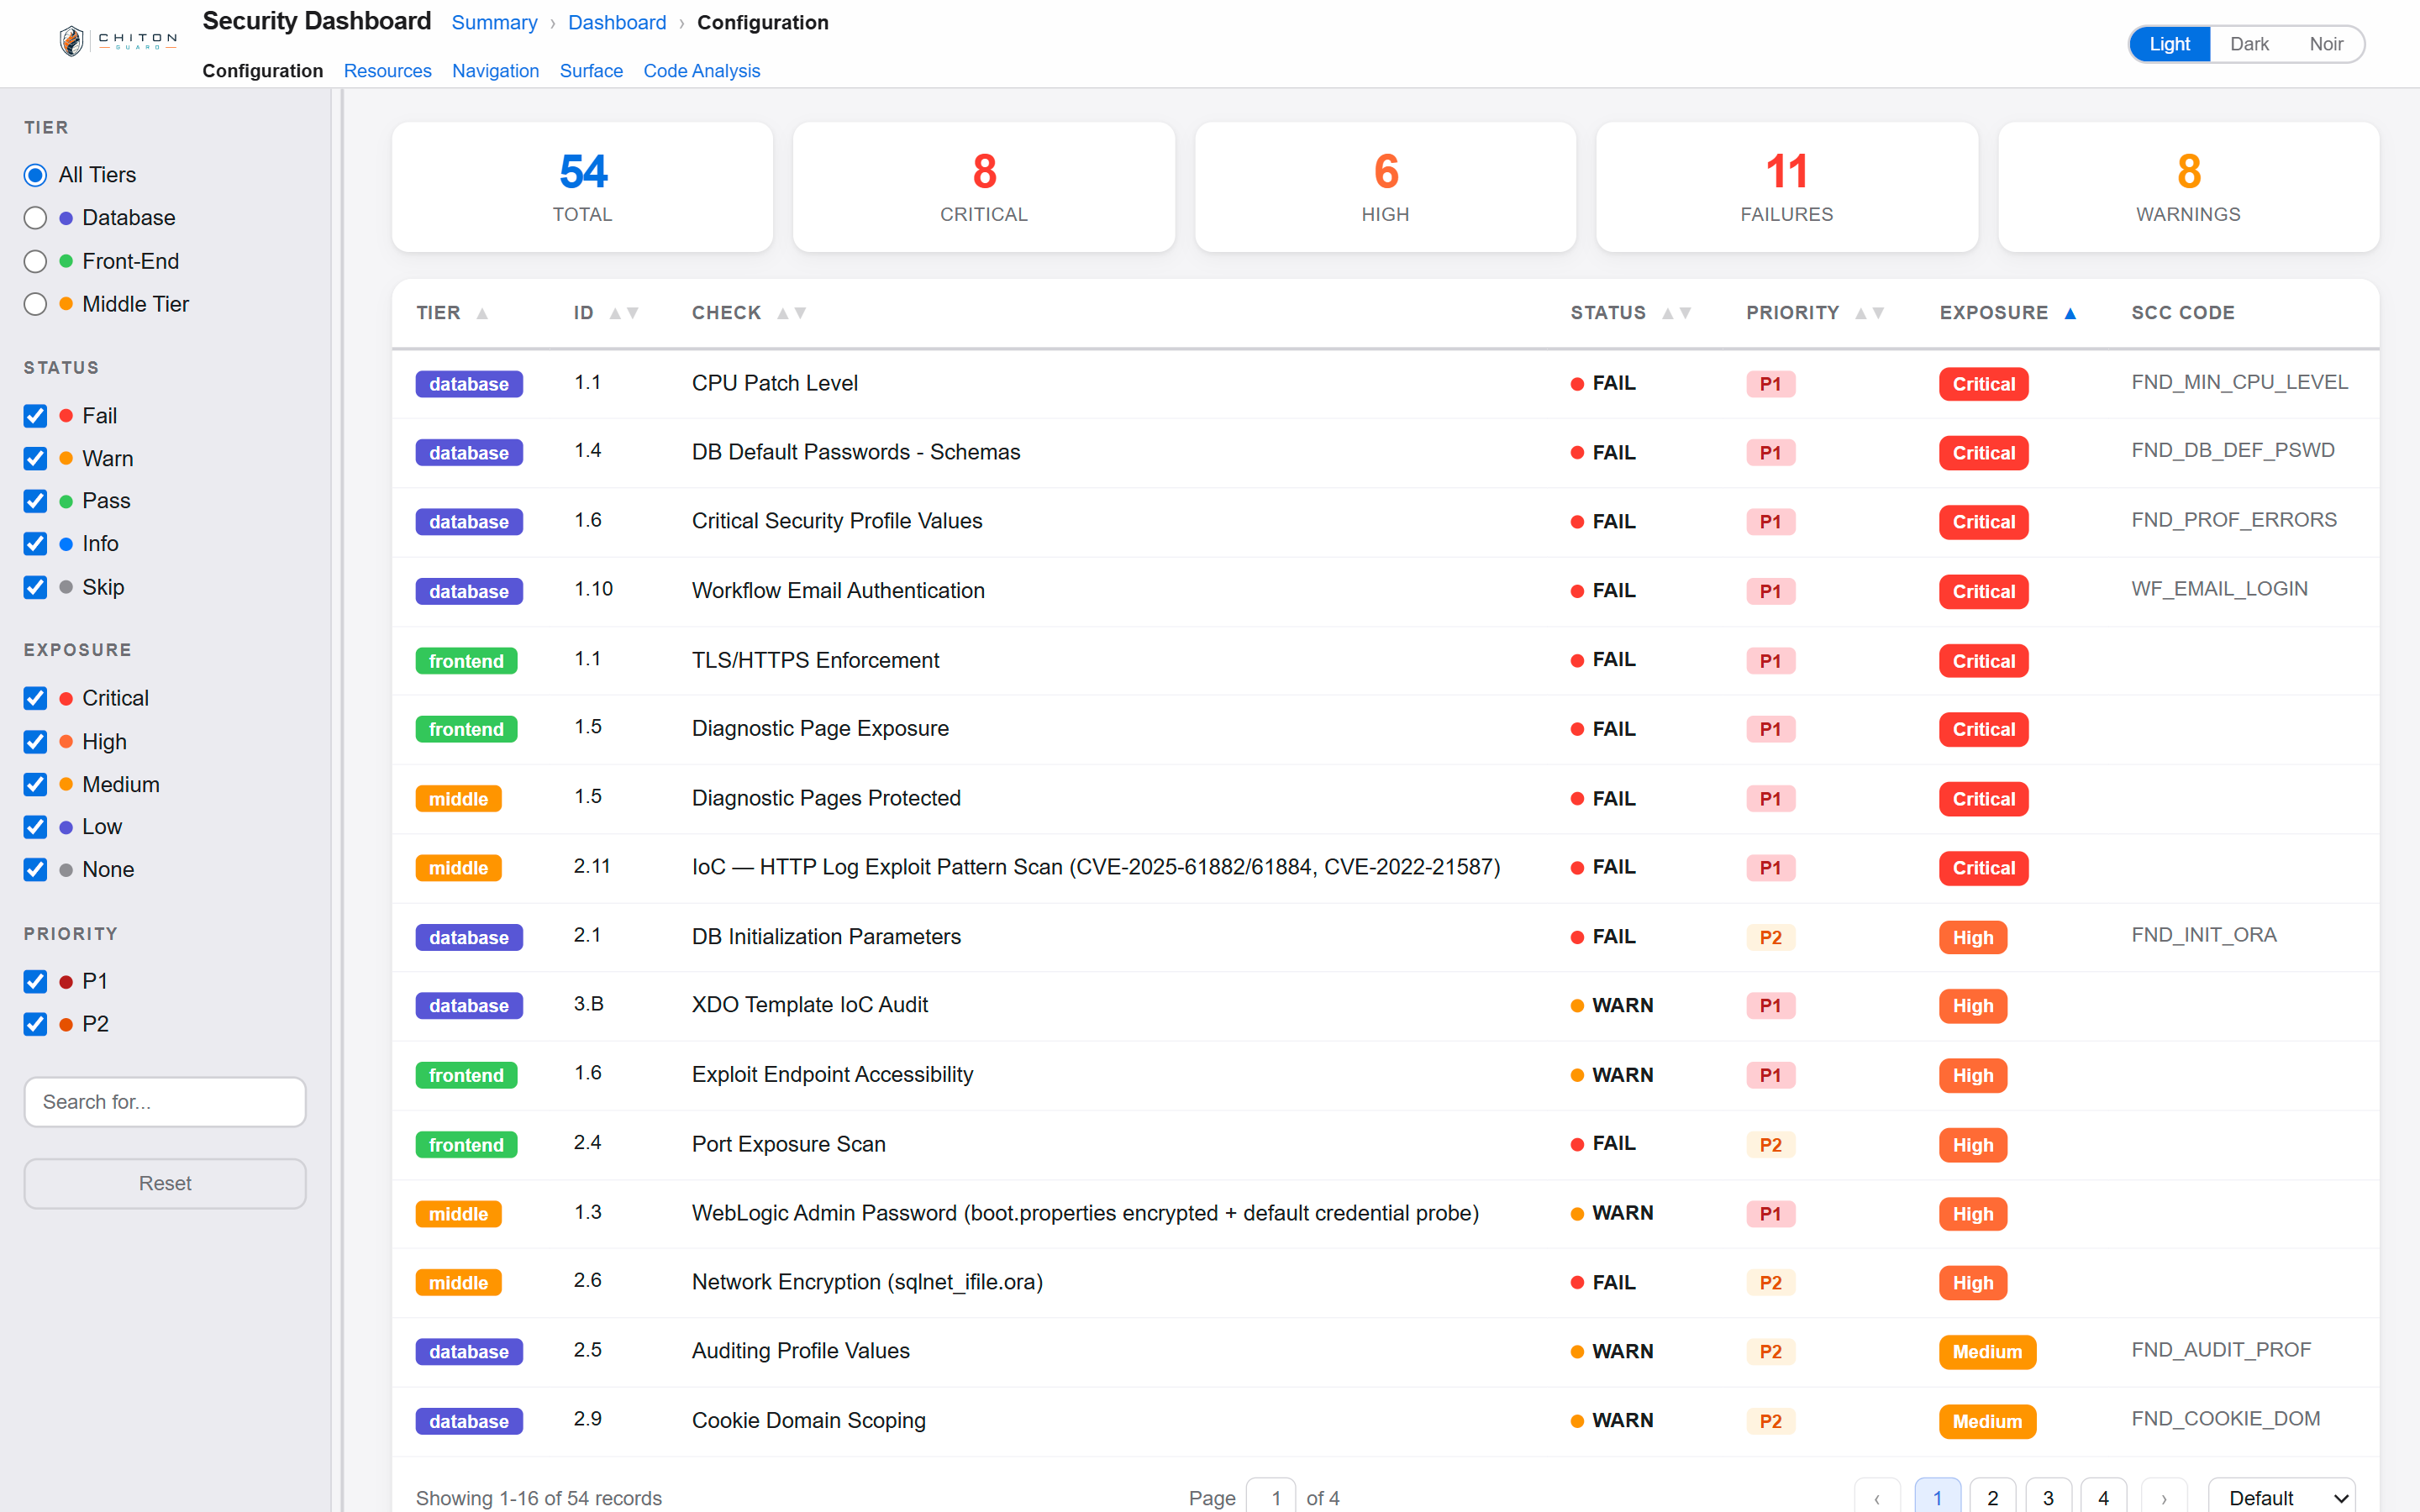The width and height of the screenshot is (2420, 1512).
Task: Open the Code Analysis tab
Action: click(x=701, y=71)
